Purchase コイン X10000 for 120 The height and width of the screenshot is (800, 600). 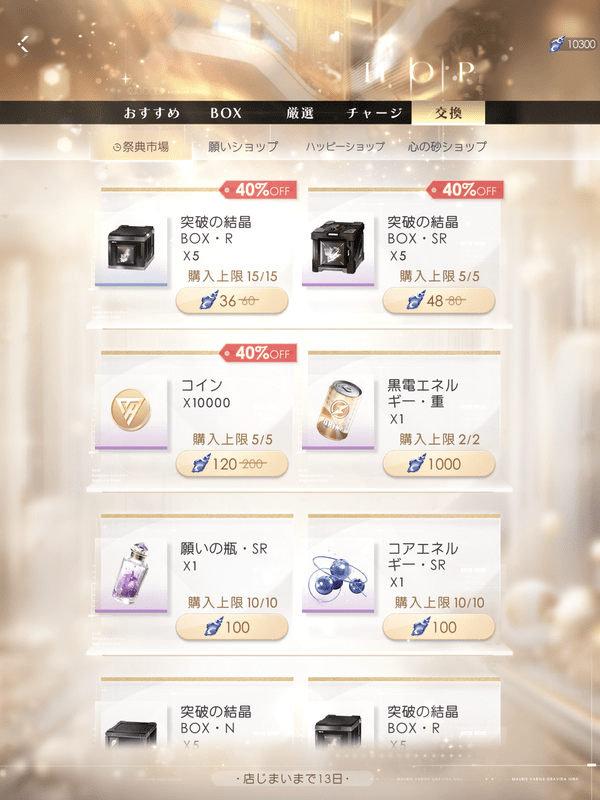click(232, 464)
